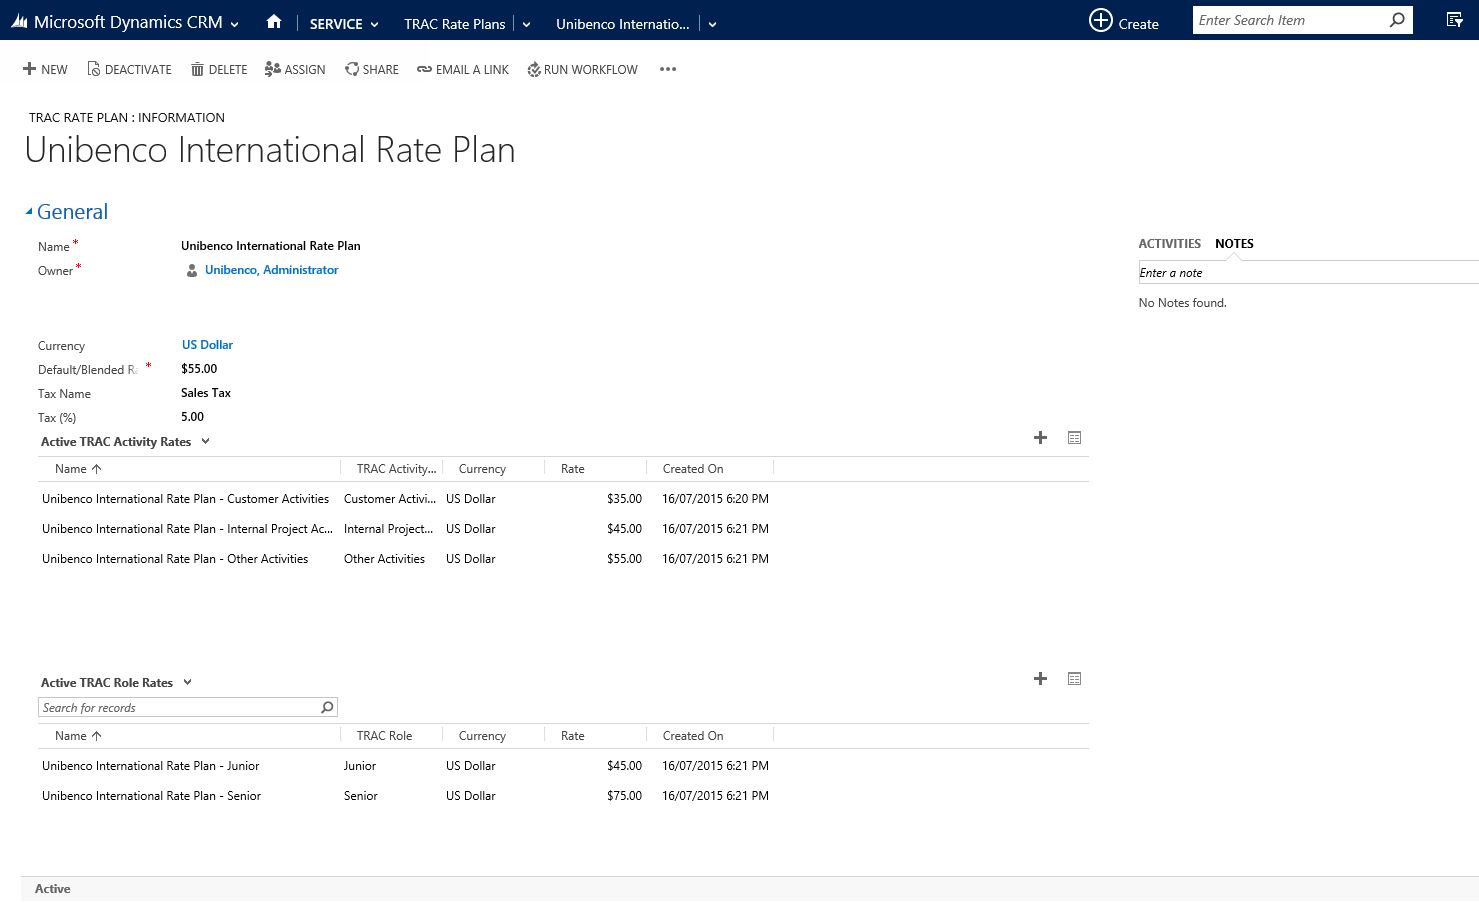Image resolution: width=1479 pixels, height=904 pixels.
Task: Open the Home icon in navigation bar
Action: click(x=274, y=22)
